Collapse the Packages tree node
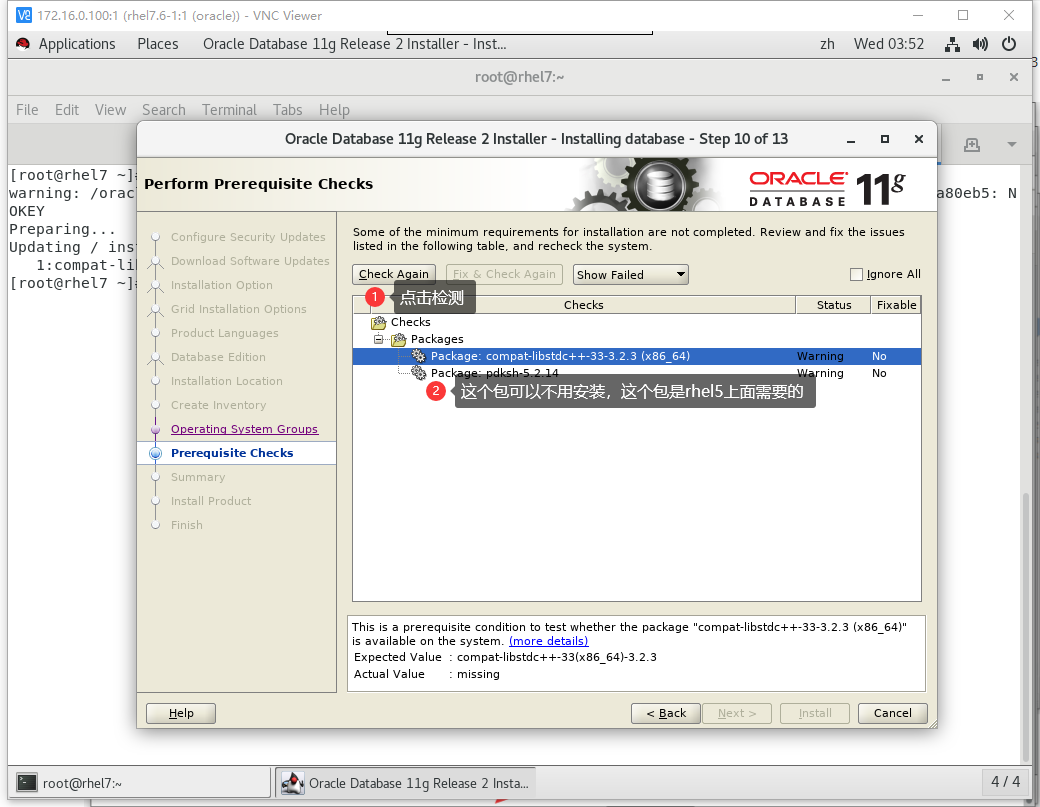1040x807 pixels. pos(378,340)
